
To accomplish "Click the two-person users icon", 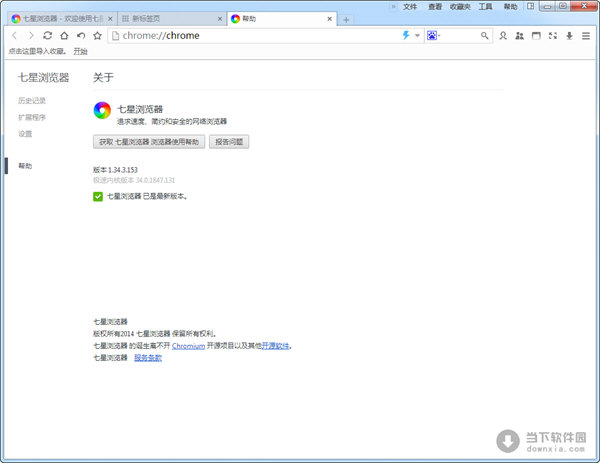I will click(519, 36).
